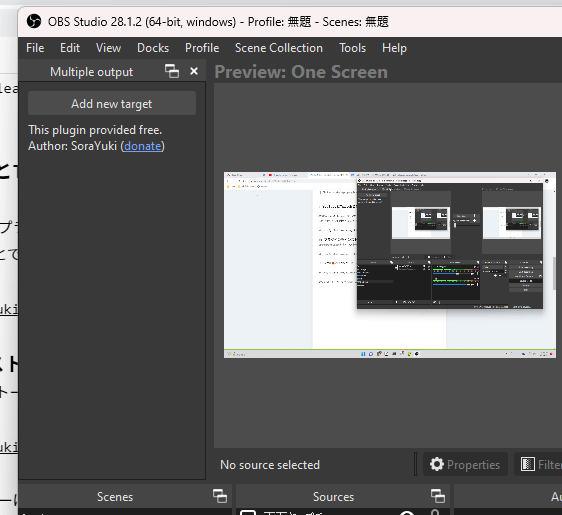Float the Scenes dock

click(x=220, y=496)
